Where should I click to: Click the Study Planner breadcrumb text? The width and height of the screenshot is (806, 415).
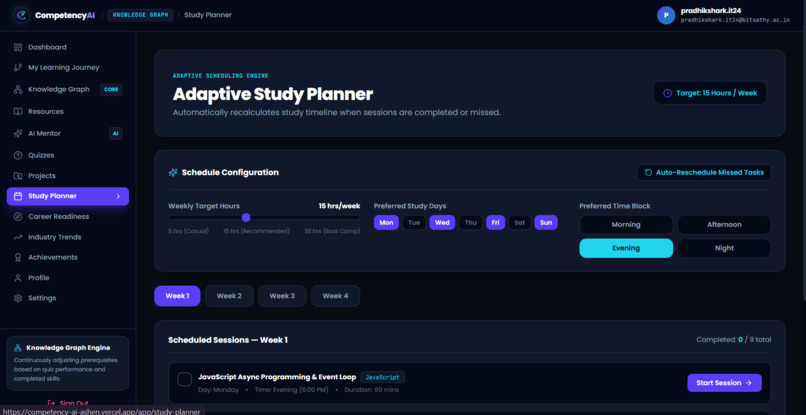click(208, 15)
